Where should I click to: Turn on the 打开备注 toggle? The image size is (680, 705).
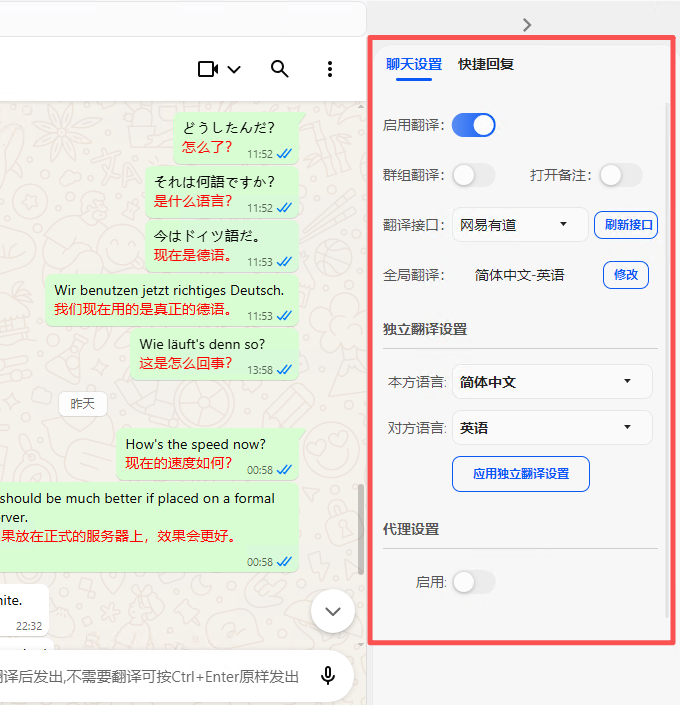pyautogui.click(x=620, y=175)
